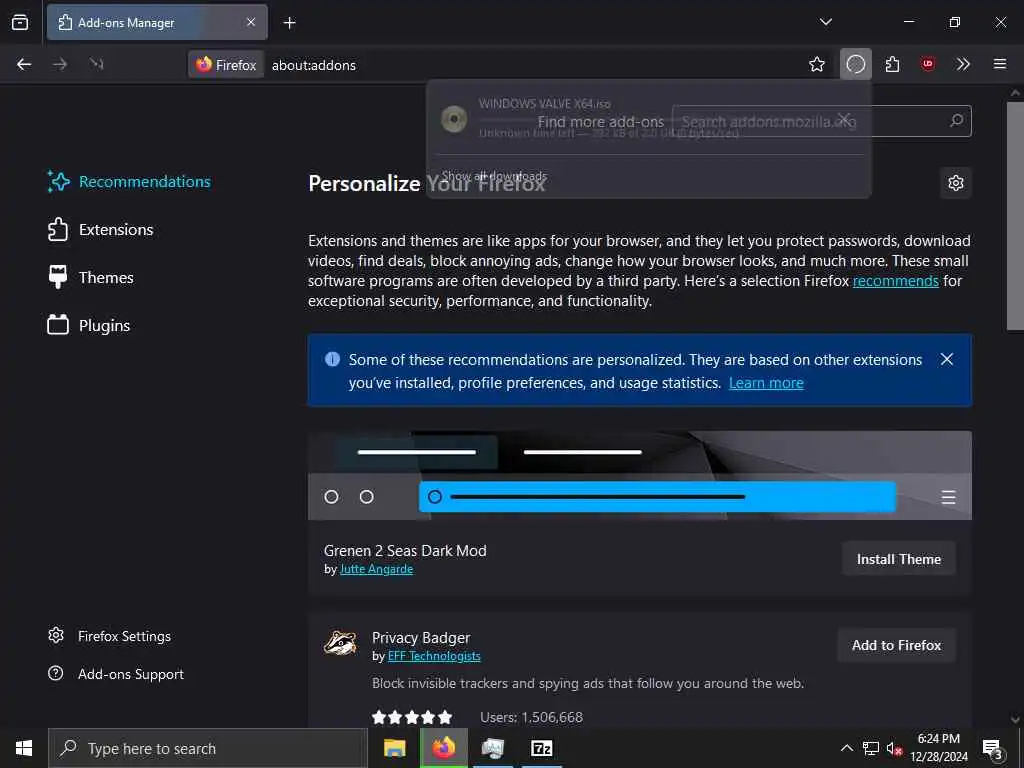Install Grenen 2 Seas Dark Mod theme
This screenshot has width=1024, height=768.
click(x=899, y=559)
